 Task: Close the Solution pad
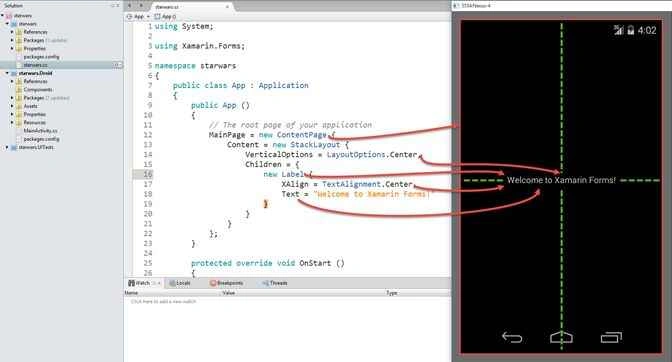118,6
